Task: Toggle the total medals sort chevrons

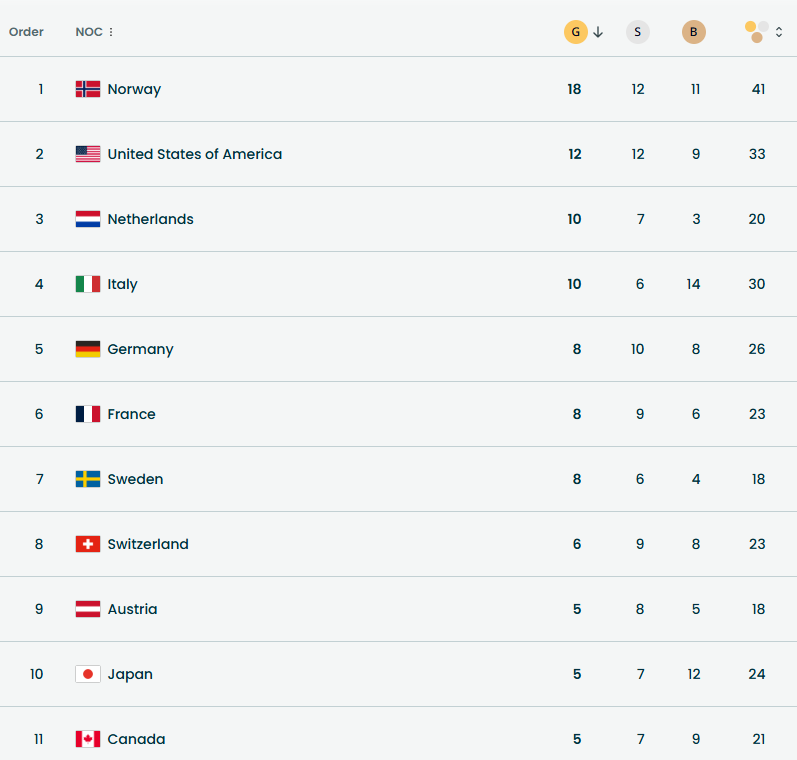Action: tap(779, 32)
